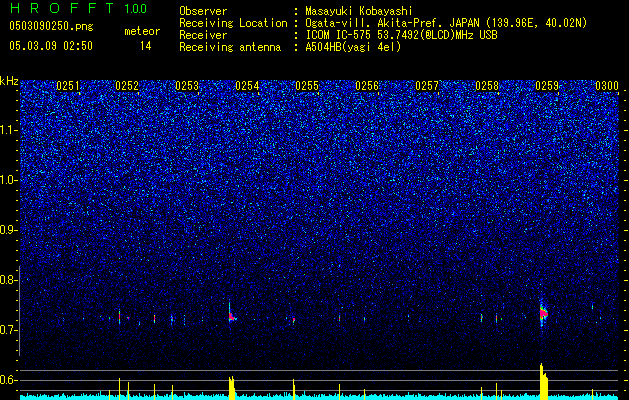Image resolution: width=629 pixels, height=400 pixels.
Task: Click the yellow intensity peak before 0254
Action: (231, 388)
